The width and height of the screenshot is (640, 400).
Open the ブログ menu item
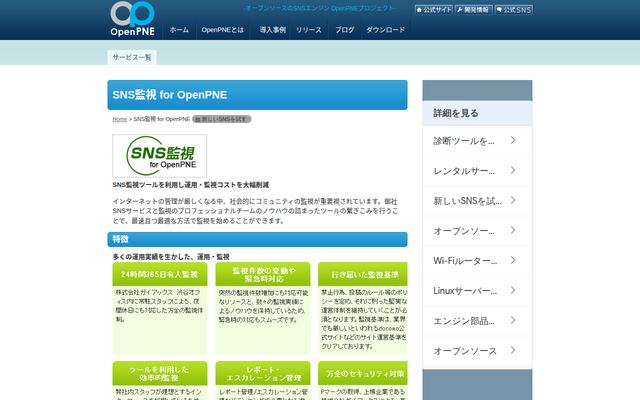click(x=345, y=30)
